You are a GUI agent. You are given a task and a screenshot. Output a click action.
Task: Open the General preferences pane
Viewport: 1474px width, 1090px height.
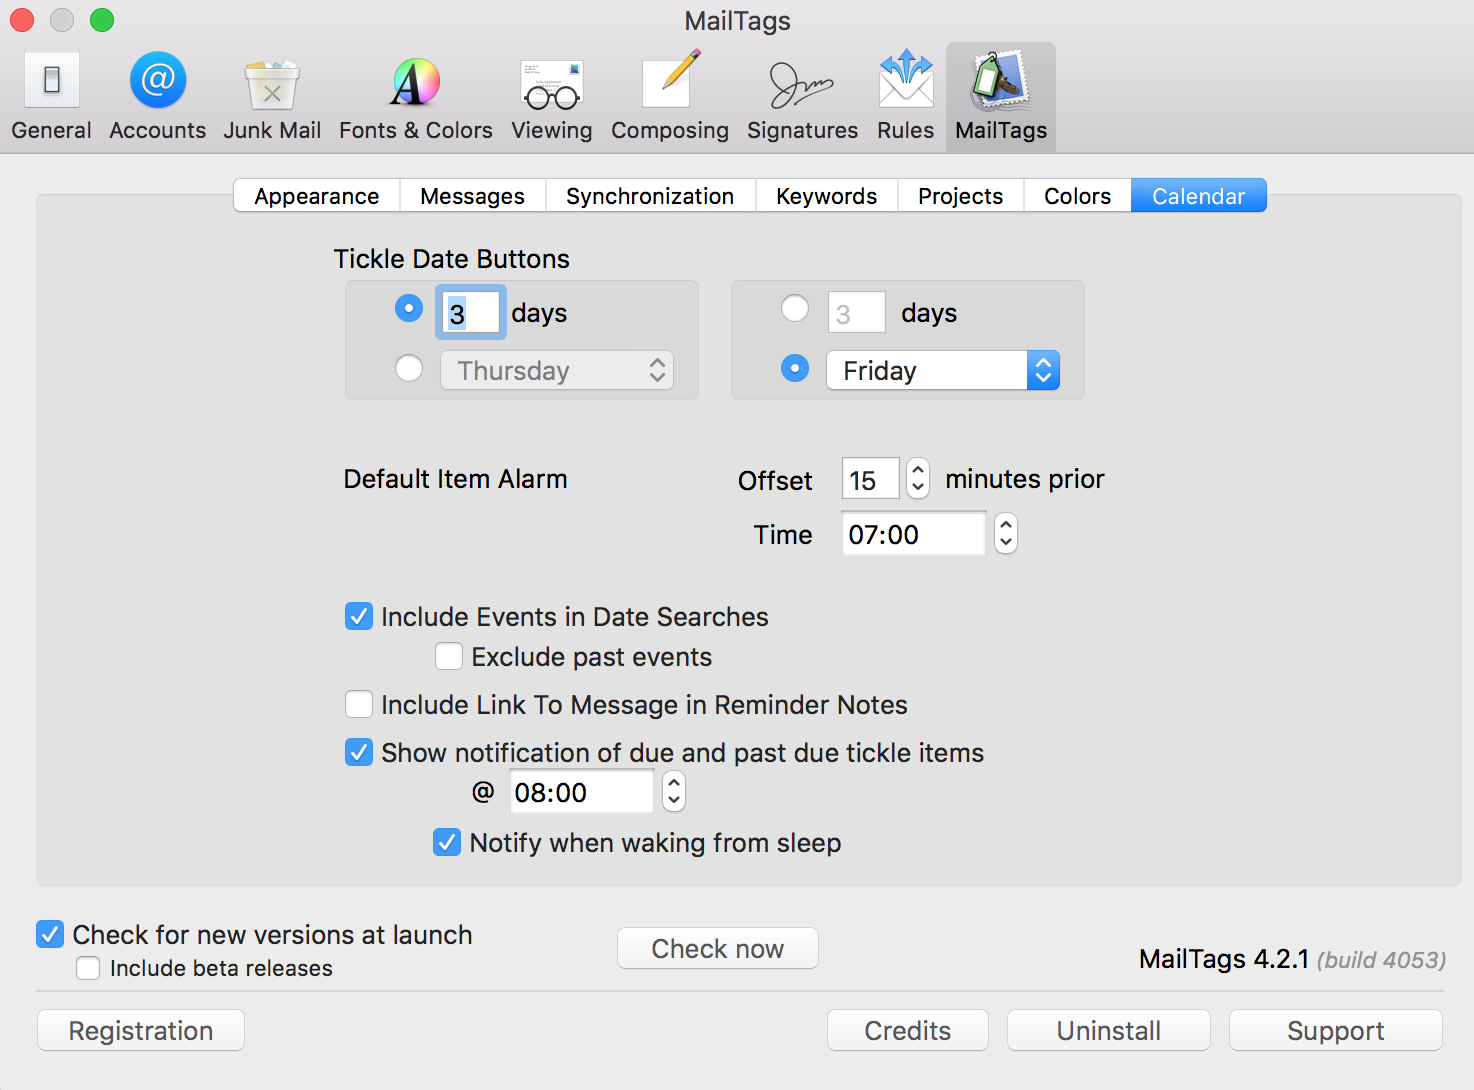(51, 97)
